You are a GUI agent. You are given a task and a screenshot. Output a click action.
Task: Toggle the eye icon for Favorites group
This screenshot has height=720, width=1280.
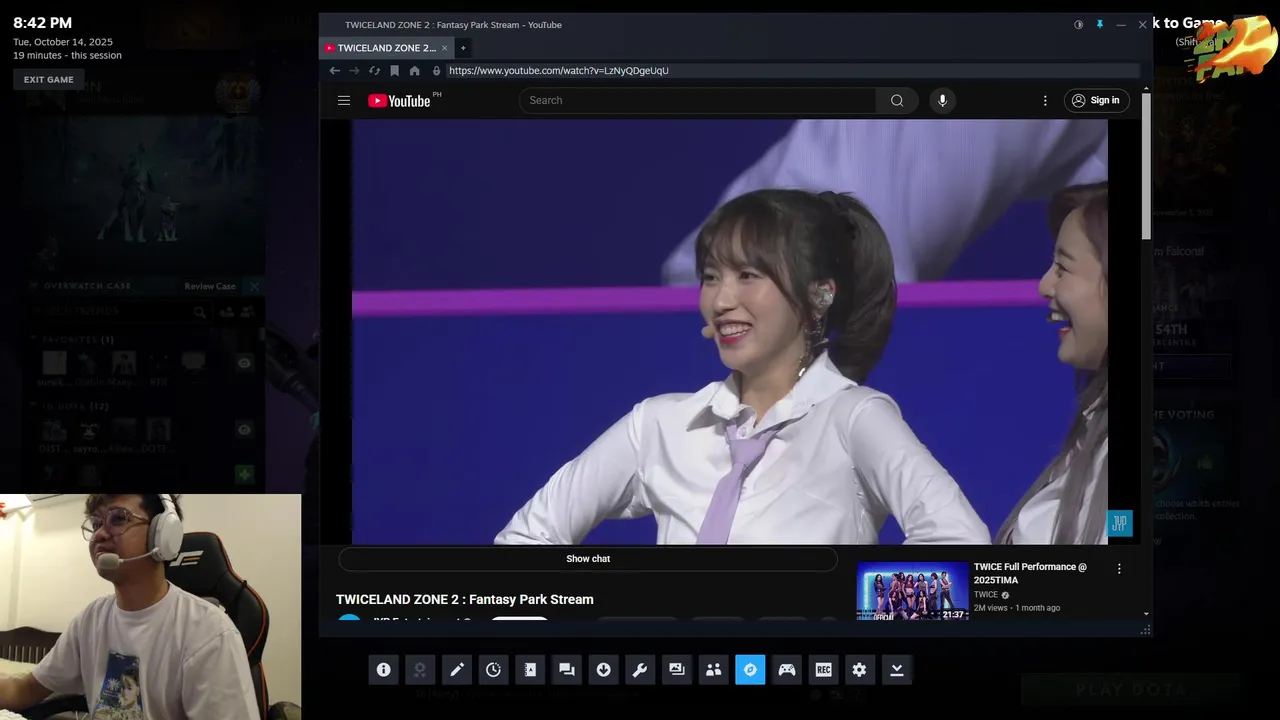coord(244,363)
